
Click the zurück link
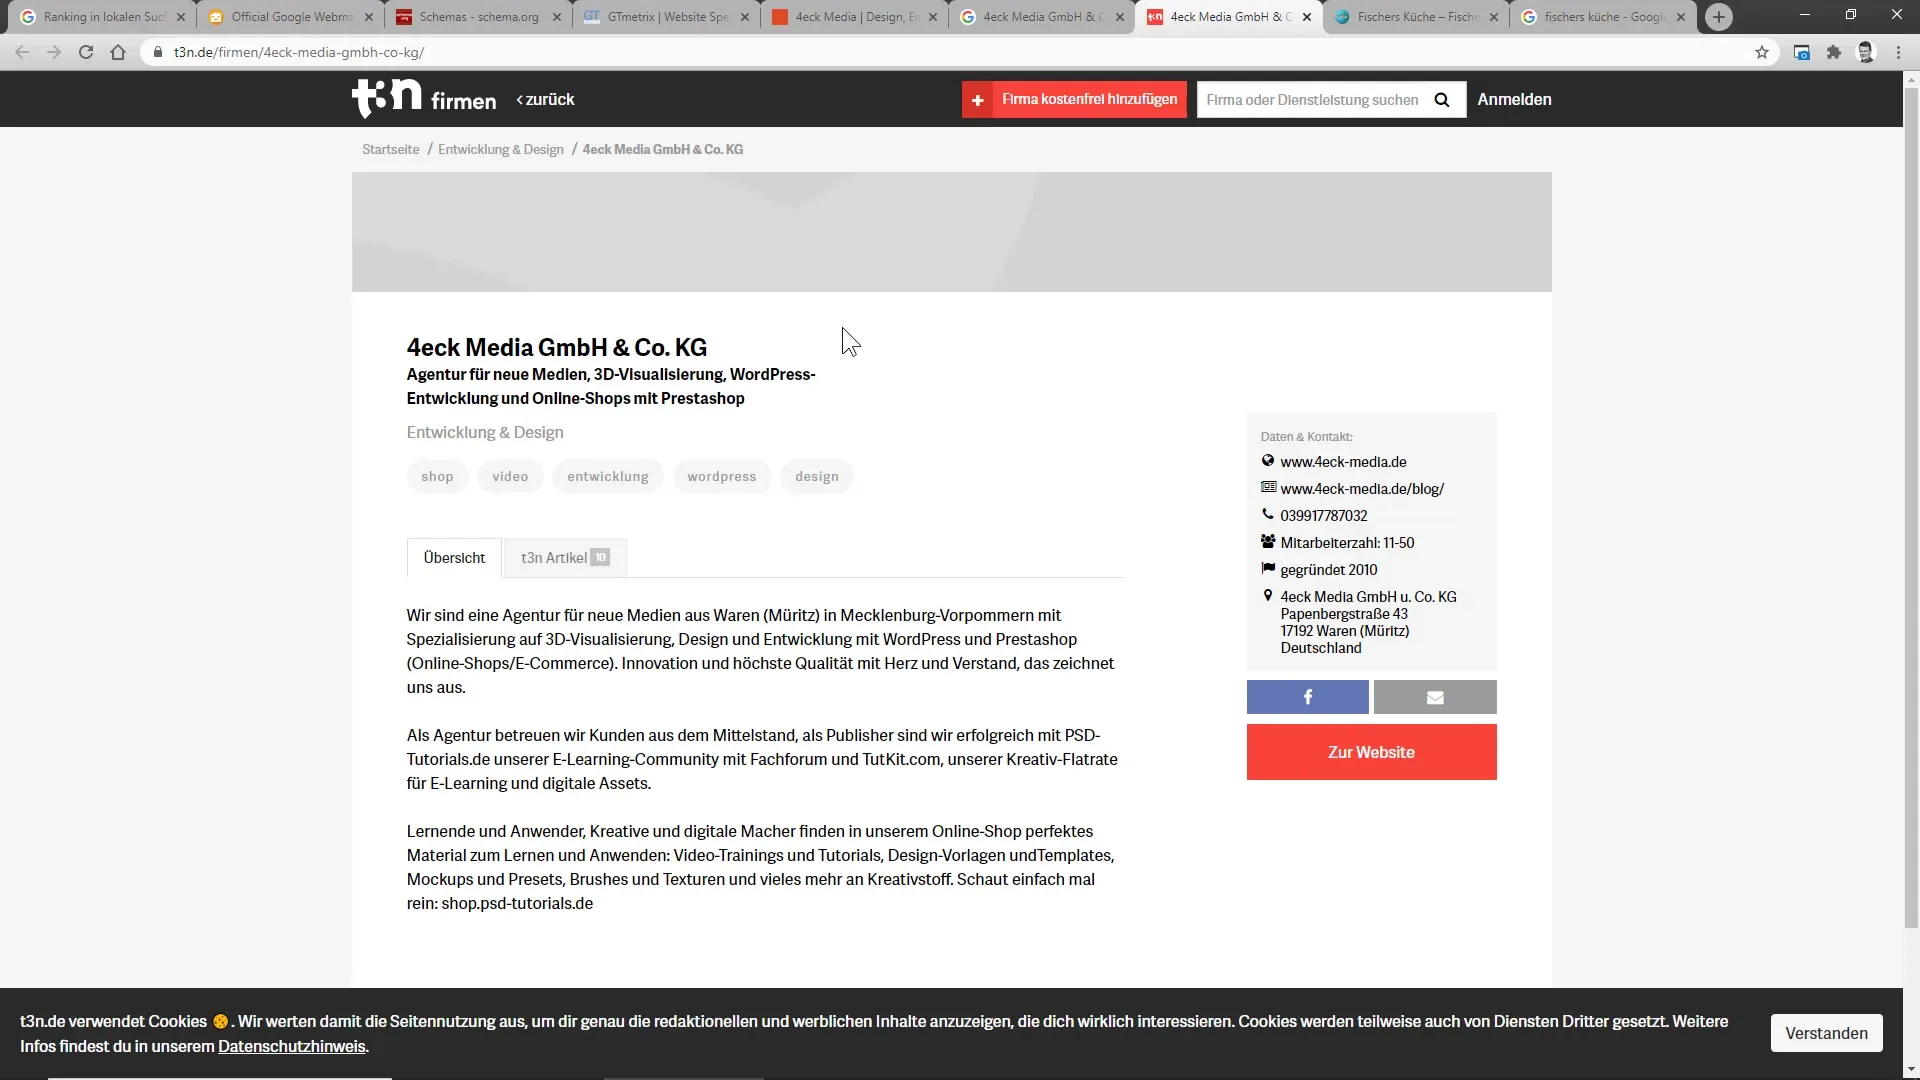545,99
